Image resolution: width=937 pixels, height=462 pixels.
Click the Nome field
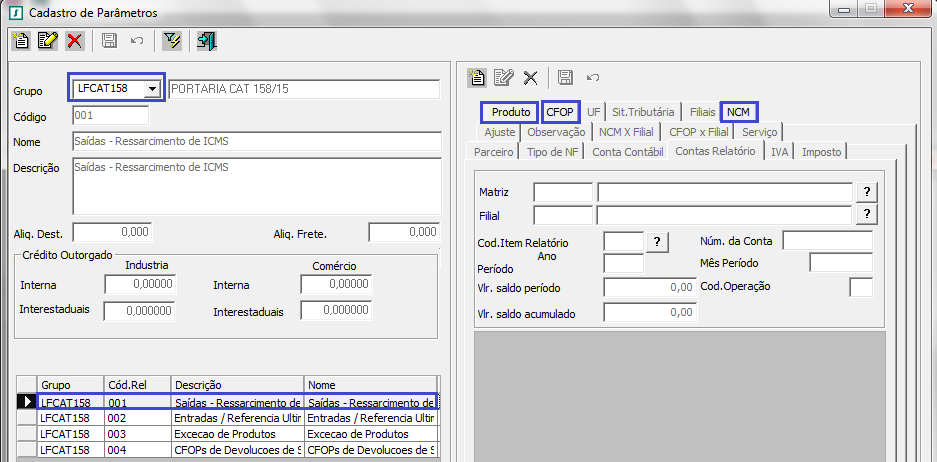point(257,142)
